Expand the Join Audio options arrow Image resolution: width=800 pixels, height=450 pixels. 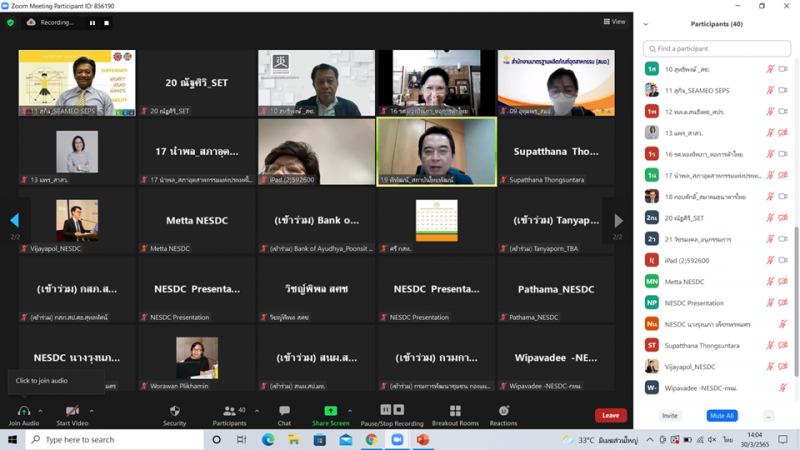[40, 411]
